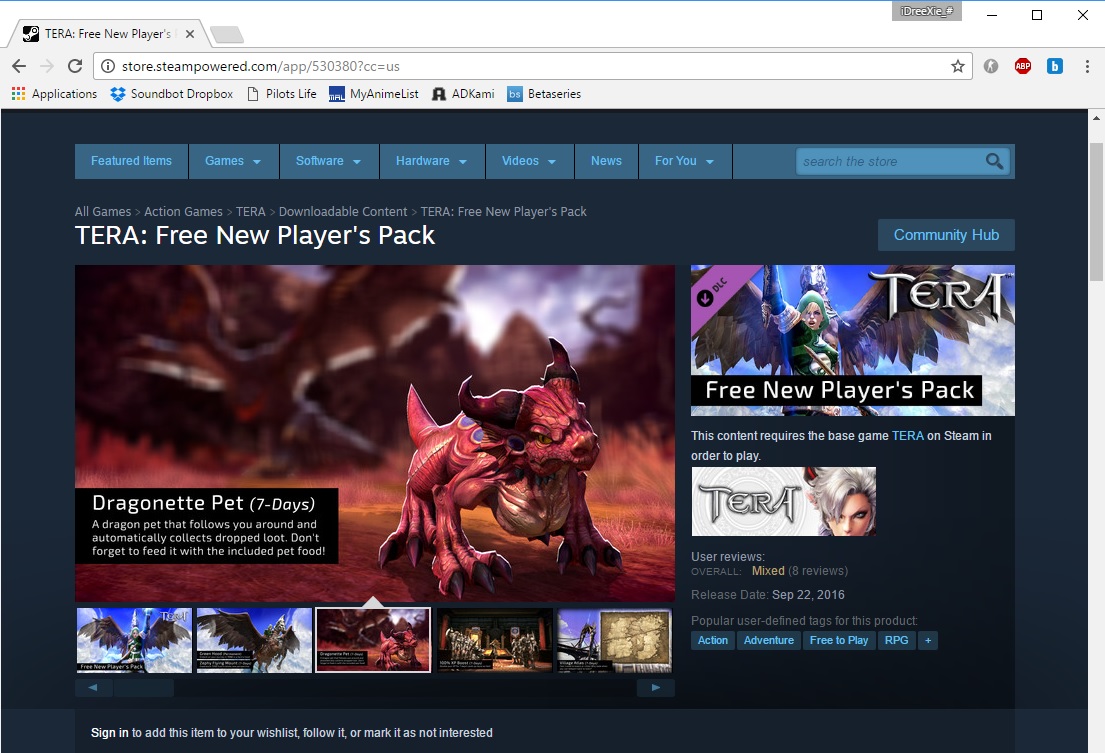Click the browser forward arrow
This screenshot has height=753, width=1105.
pyautogui.click(x=47, y=66)
